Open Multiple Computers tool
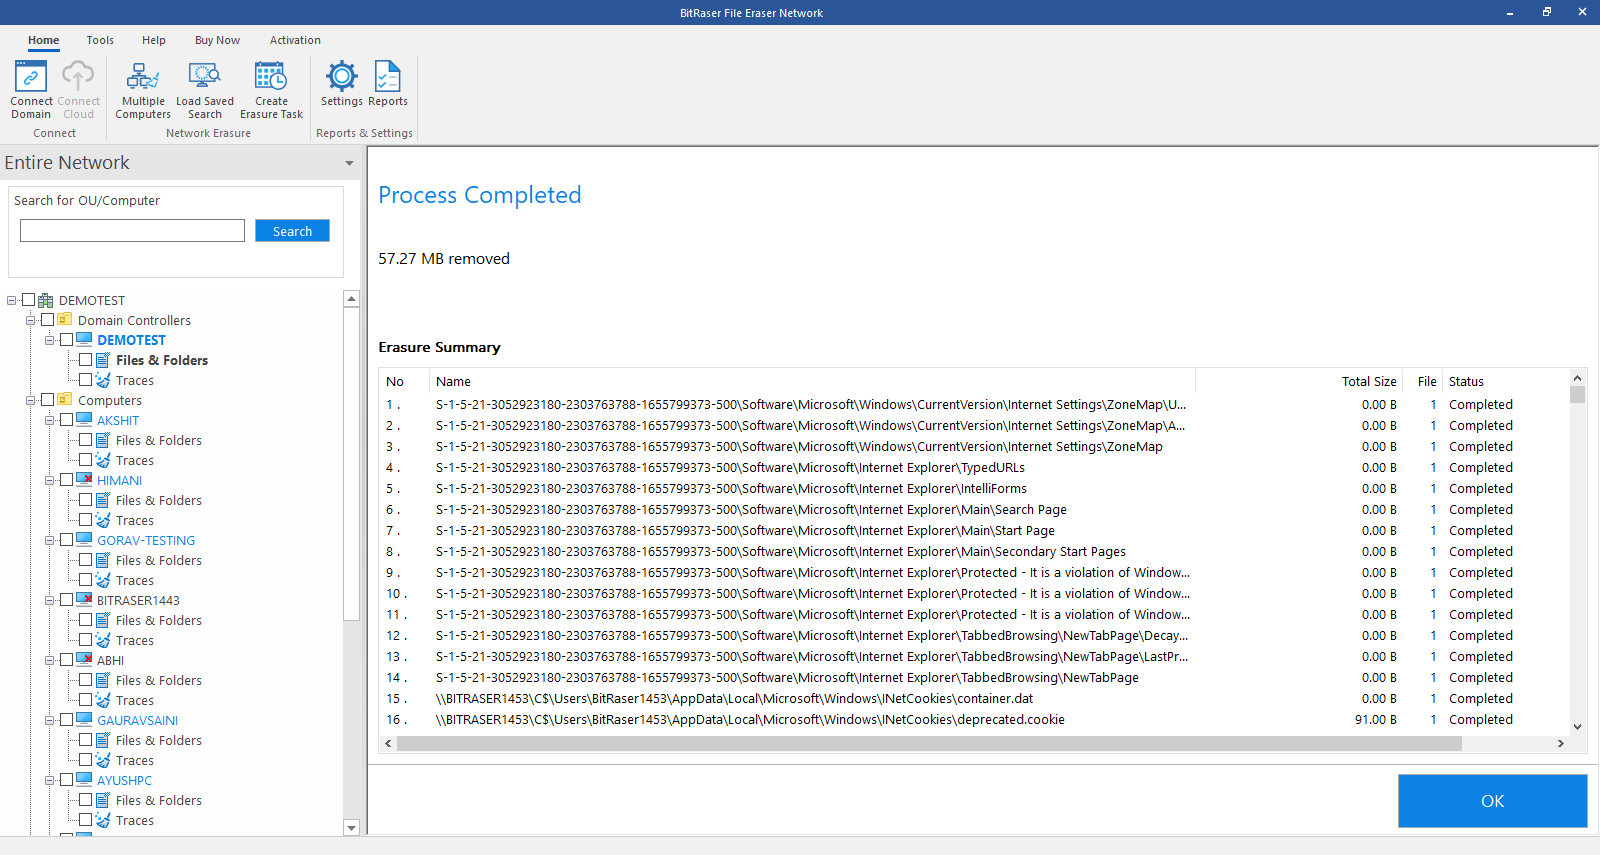The height and width of the screenshot is (855, 1600). pos(143,76)
